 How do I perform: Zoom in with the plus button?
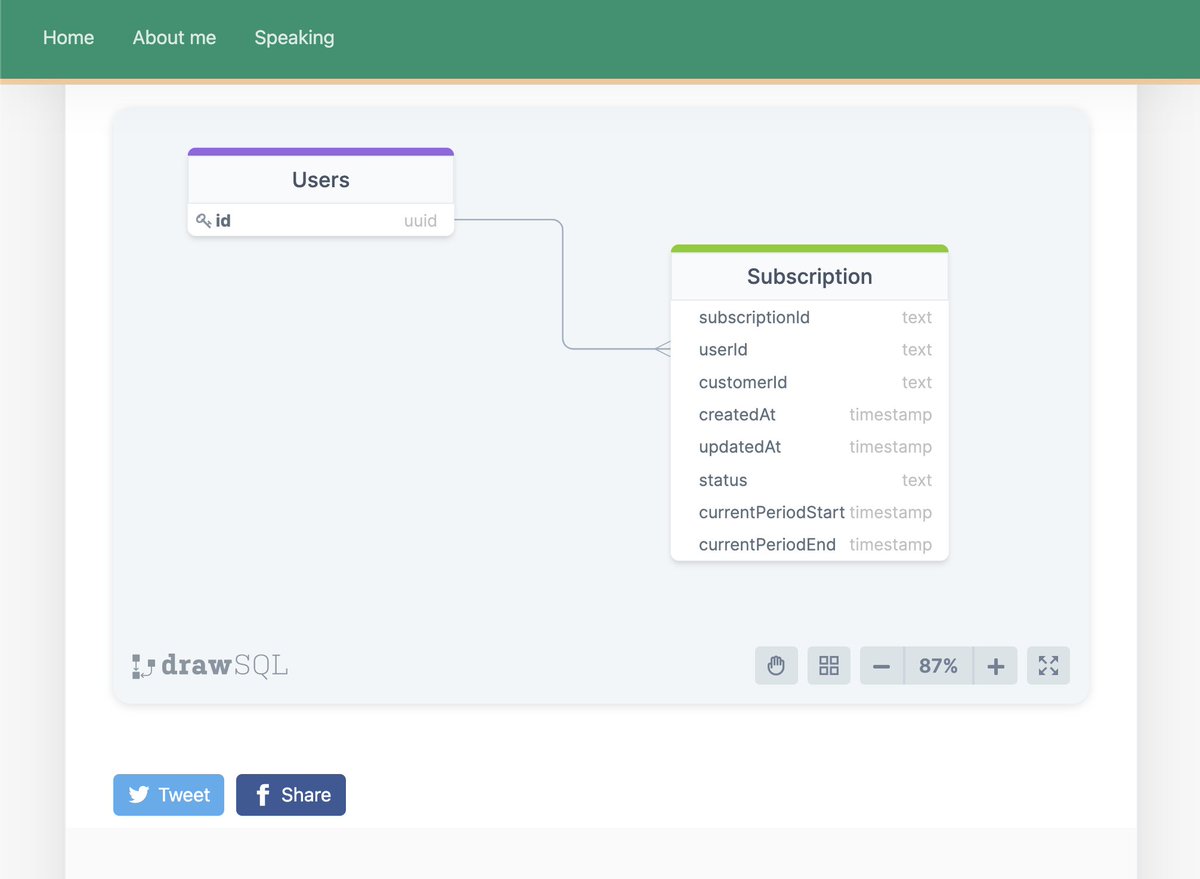996,666
